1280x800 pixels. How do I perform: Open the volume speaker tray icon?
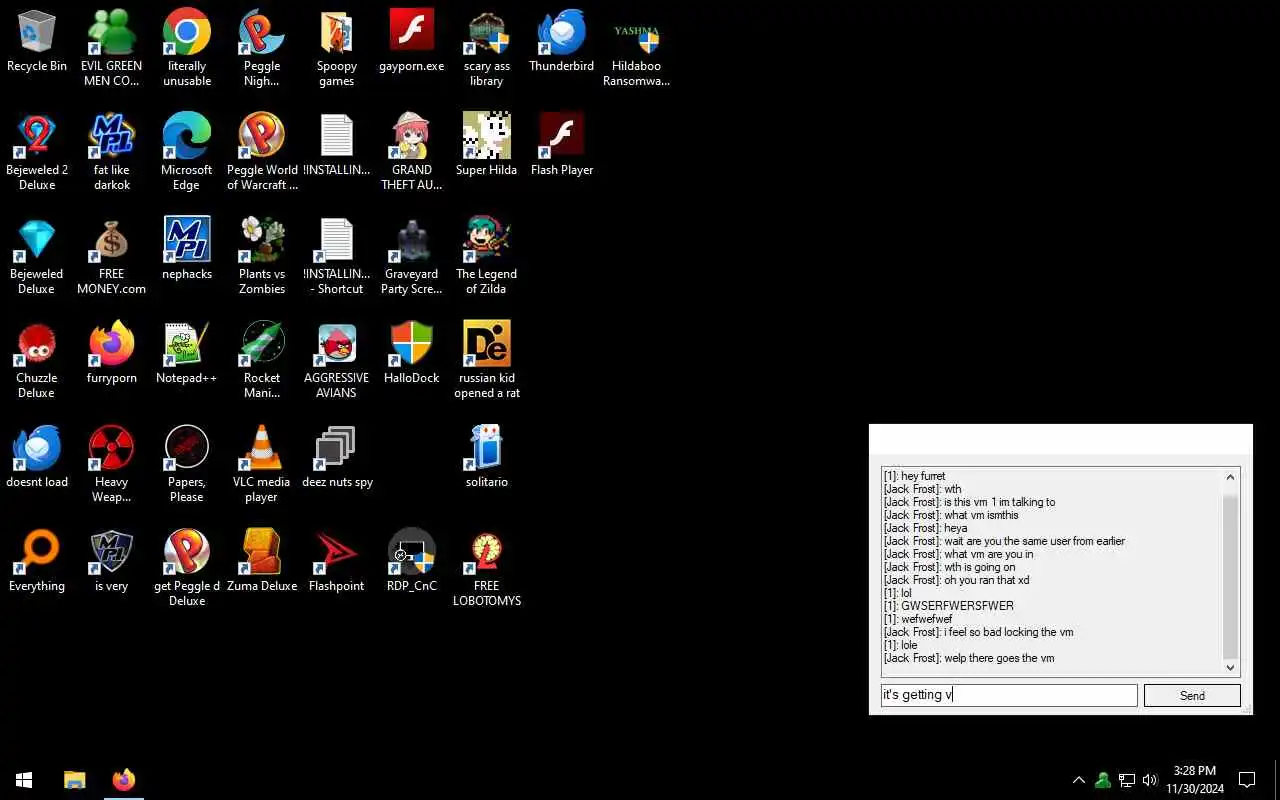pyautogui.click(x=1150, y=780)
